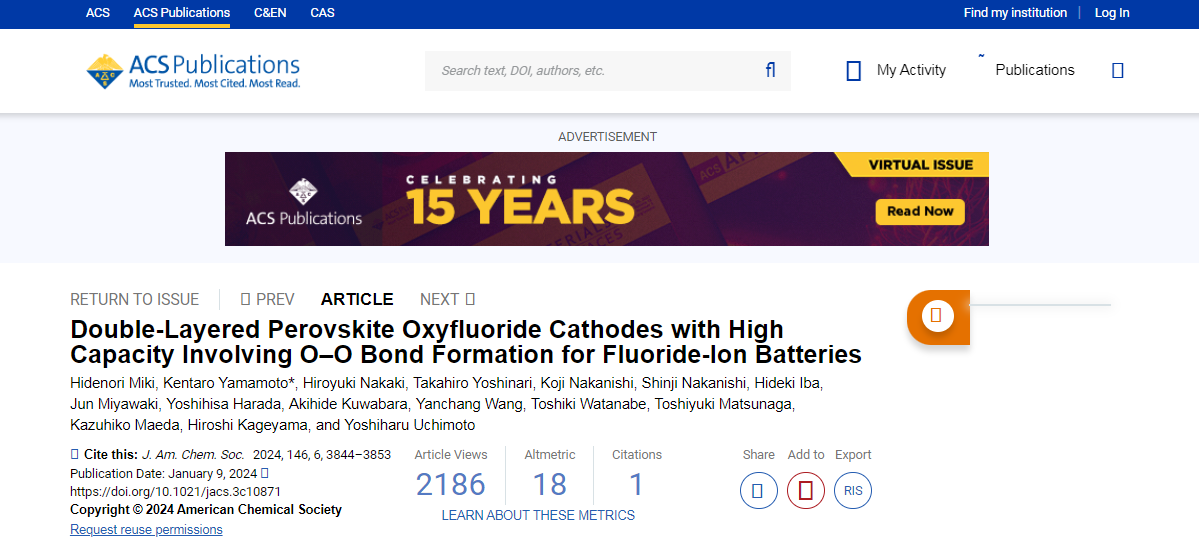Viewport: 1199px width, 550px height.
Task: Open Find my institution link
Action: pyautogui.click(x=1015, y=13)
